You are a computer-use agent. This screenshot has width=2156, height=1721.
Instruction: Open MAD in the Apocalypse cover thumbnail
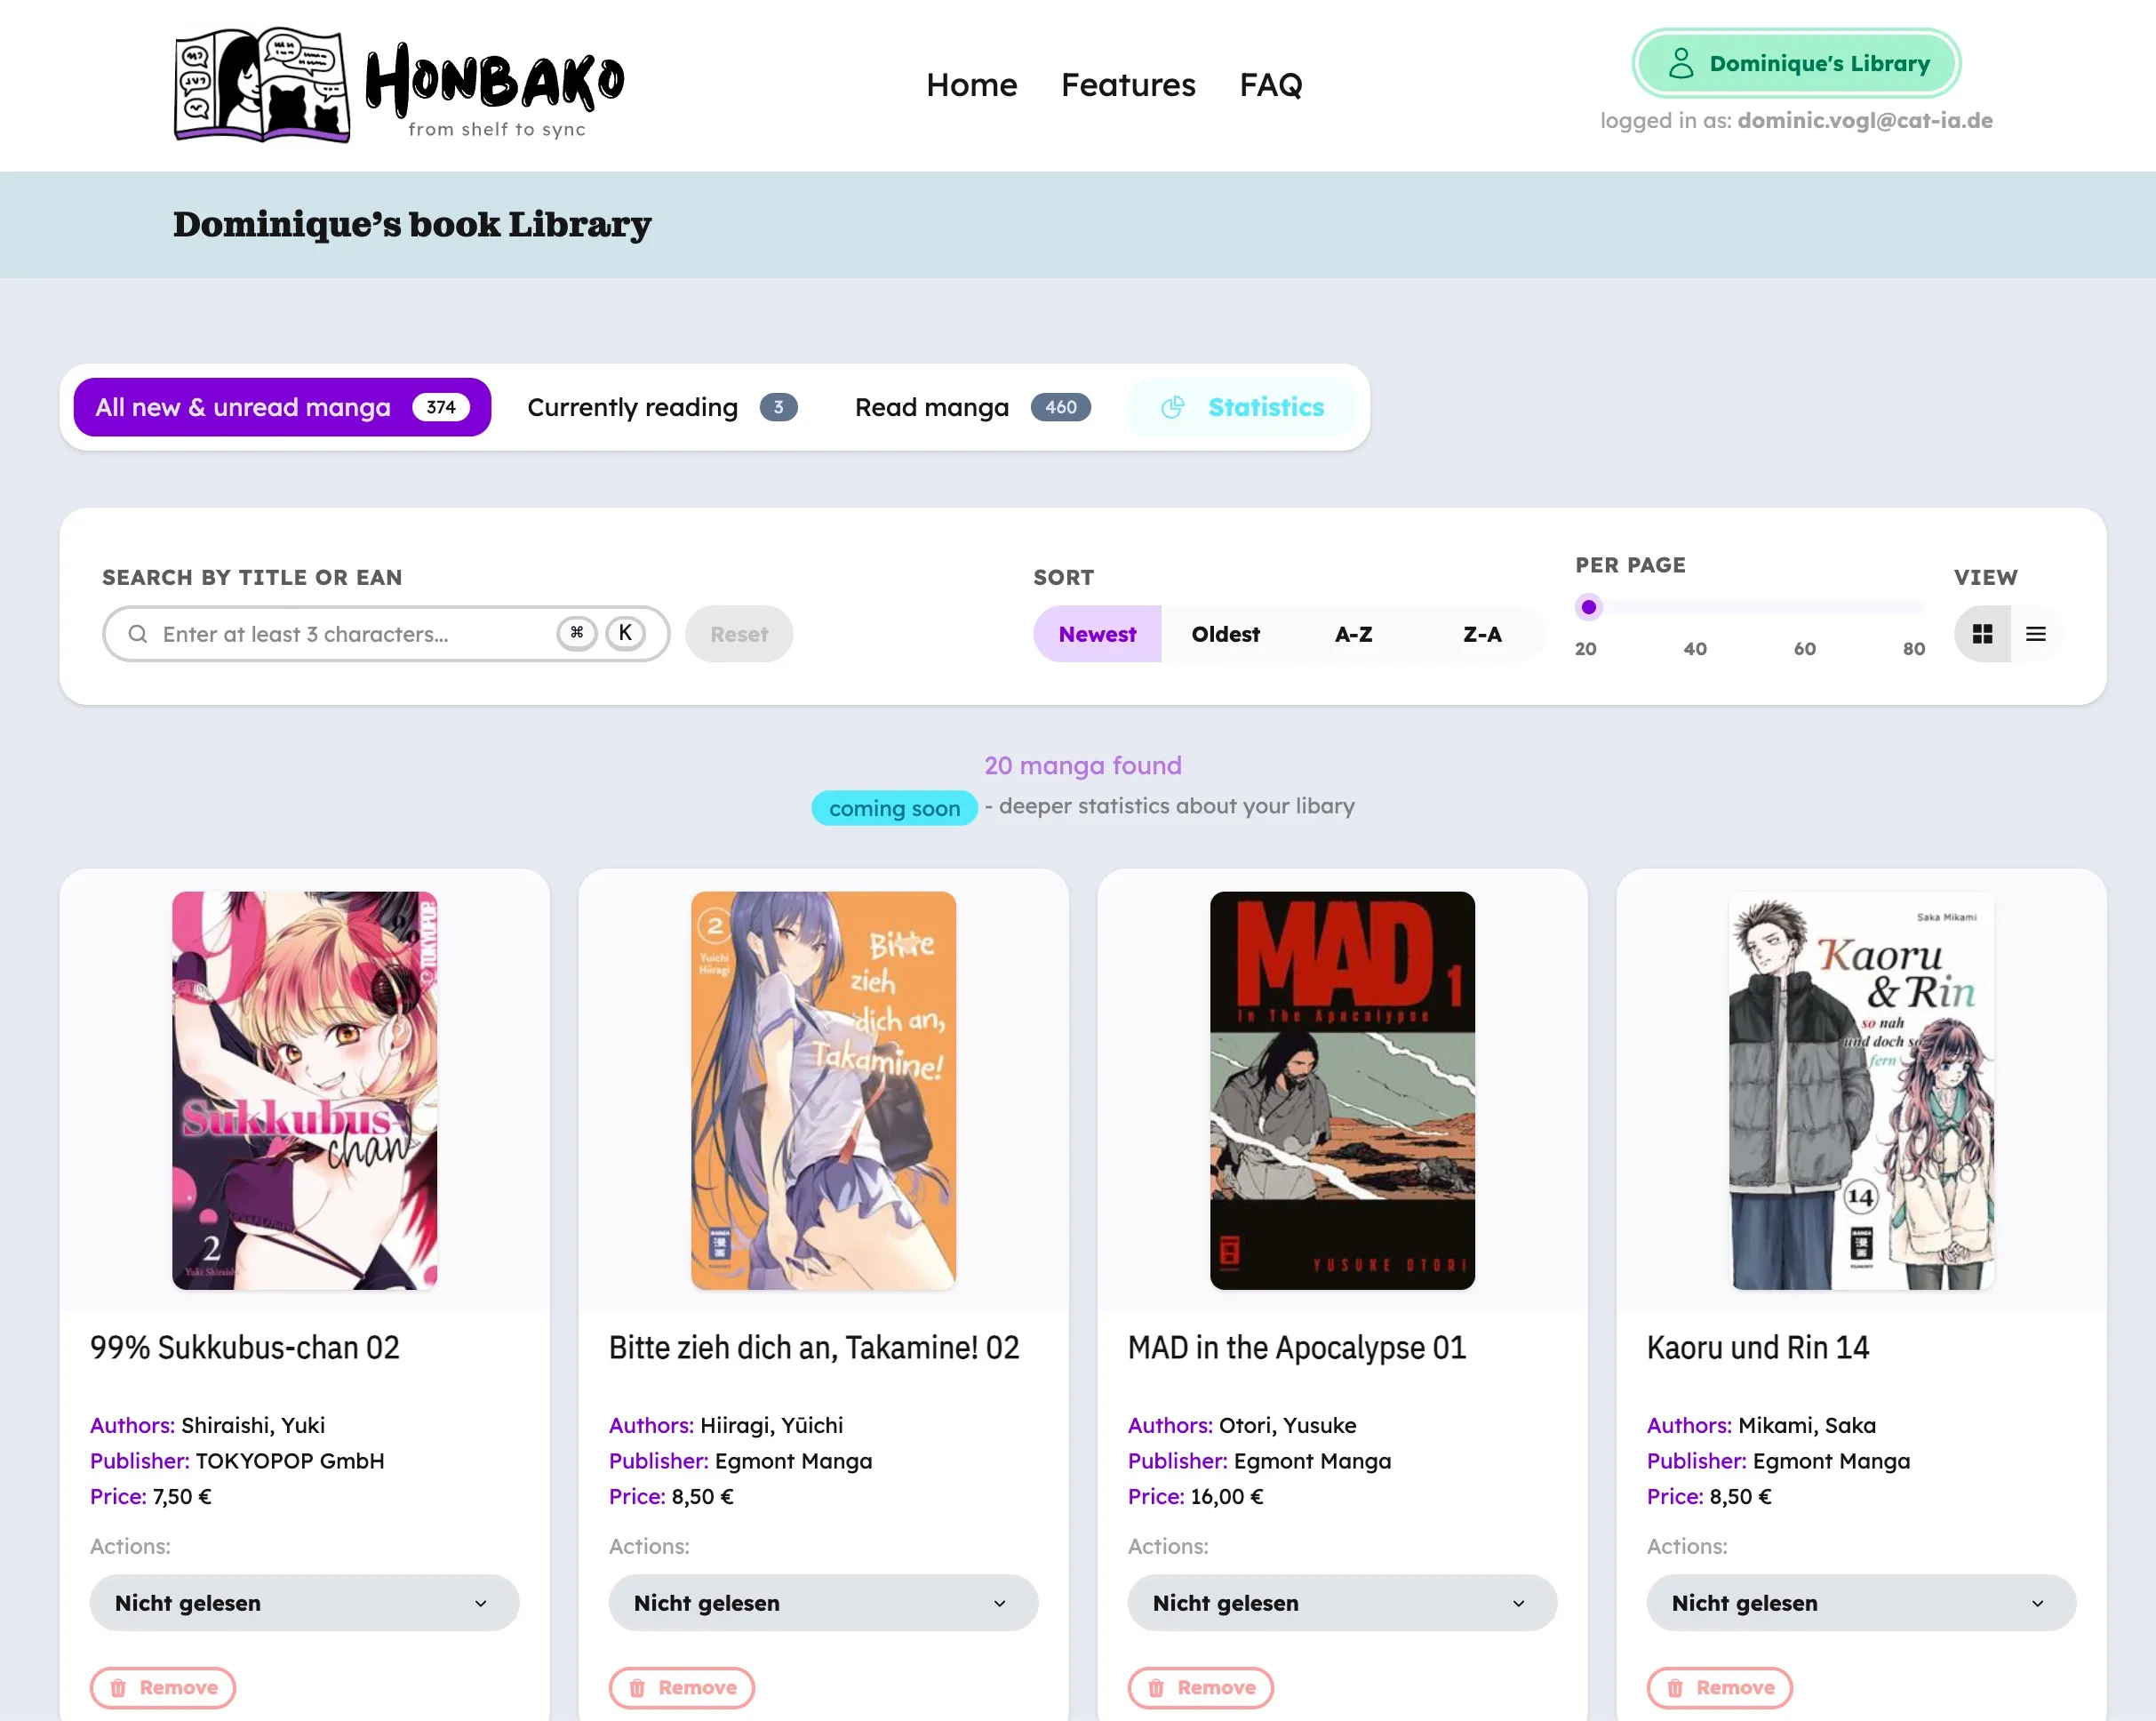[x=1342, y=1090]
